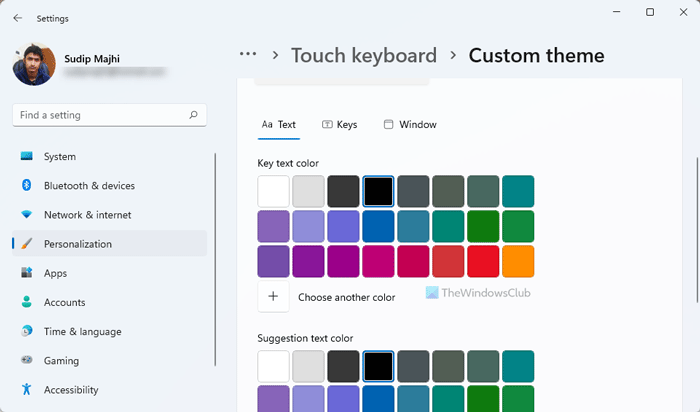Go to Time & language settings
Screen dimensions: 700x412
82,331
